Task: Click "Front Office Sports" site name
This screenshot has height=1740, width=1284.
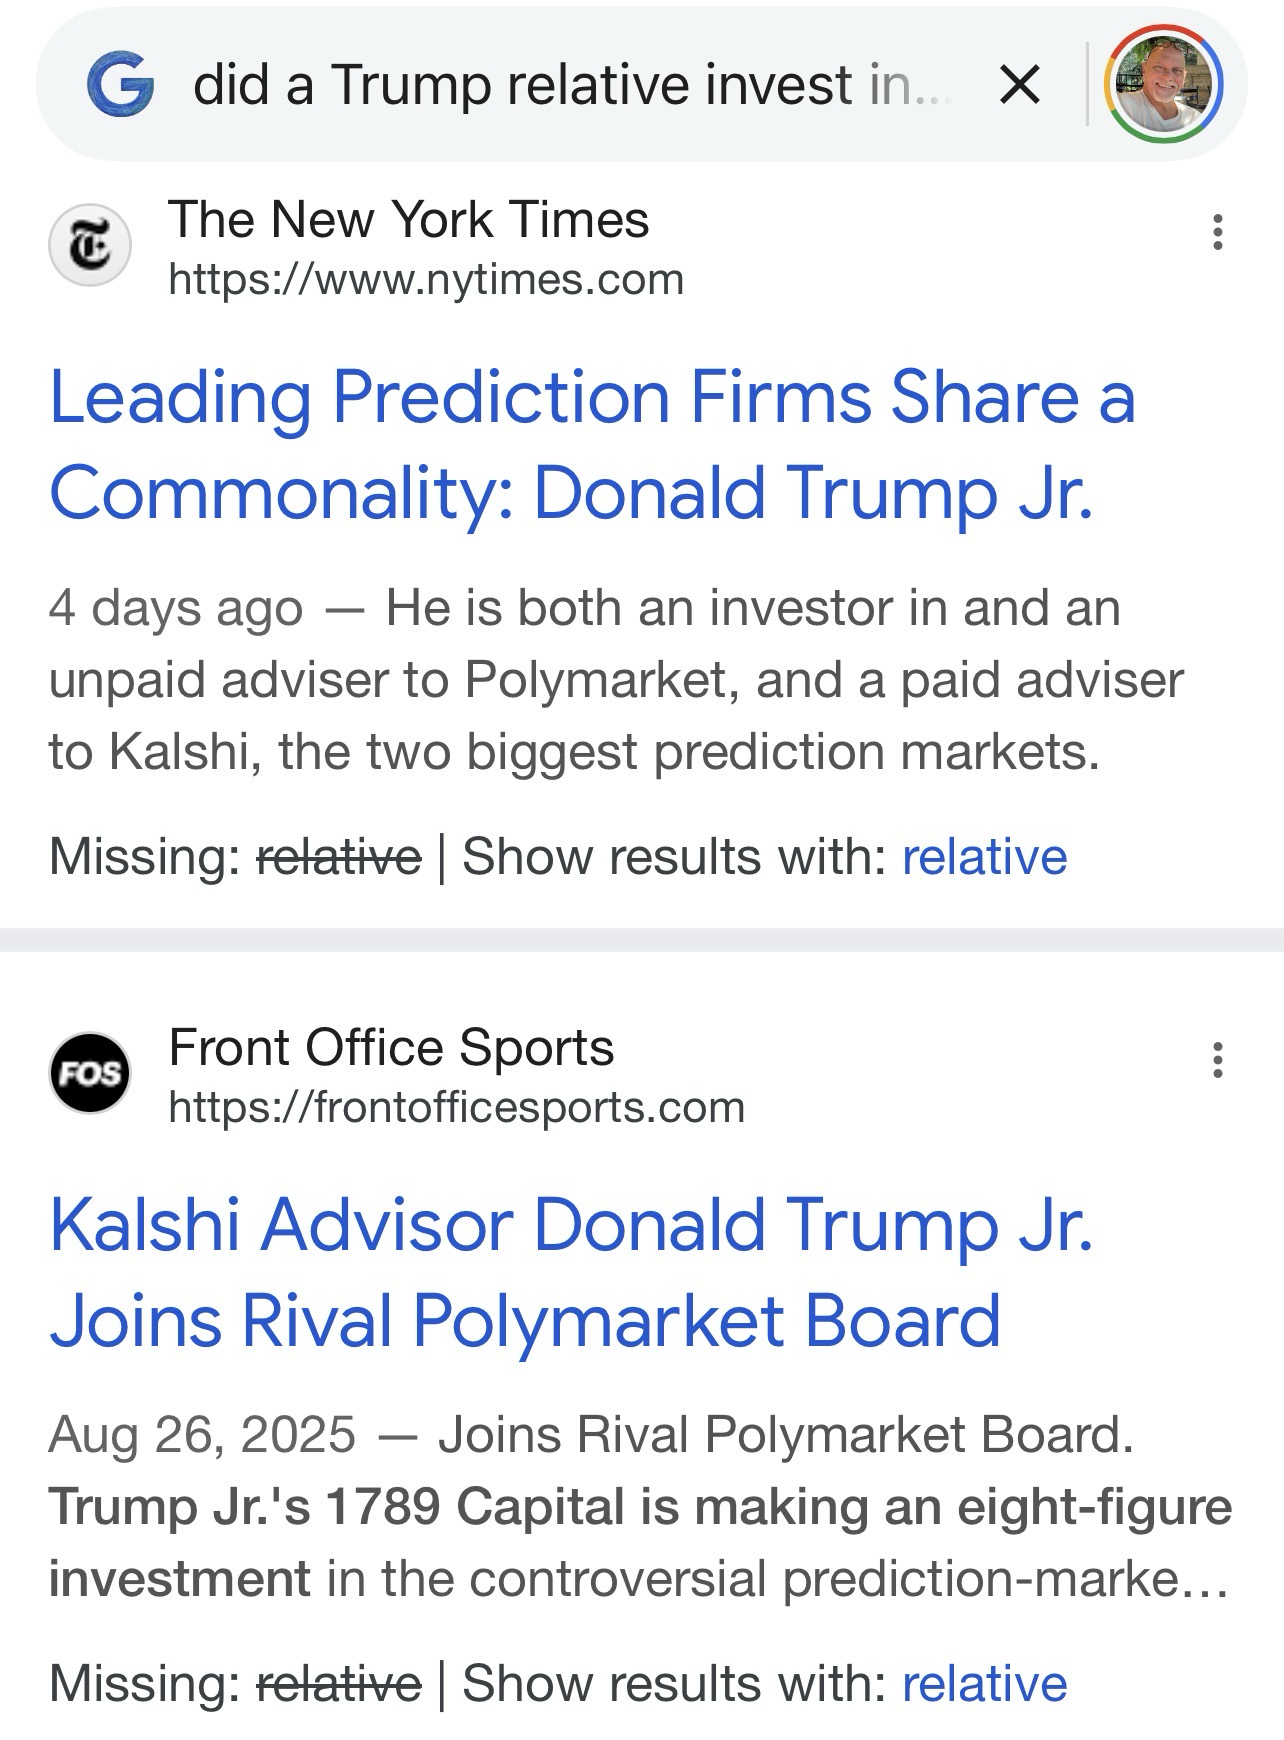Action: tap(391, 1047)
